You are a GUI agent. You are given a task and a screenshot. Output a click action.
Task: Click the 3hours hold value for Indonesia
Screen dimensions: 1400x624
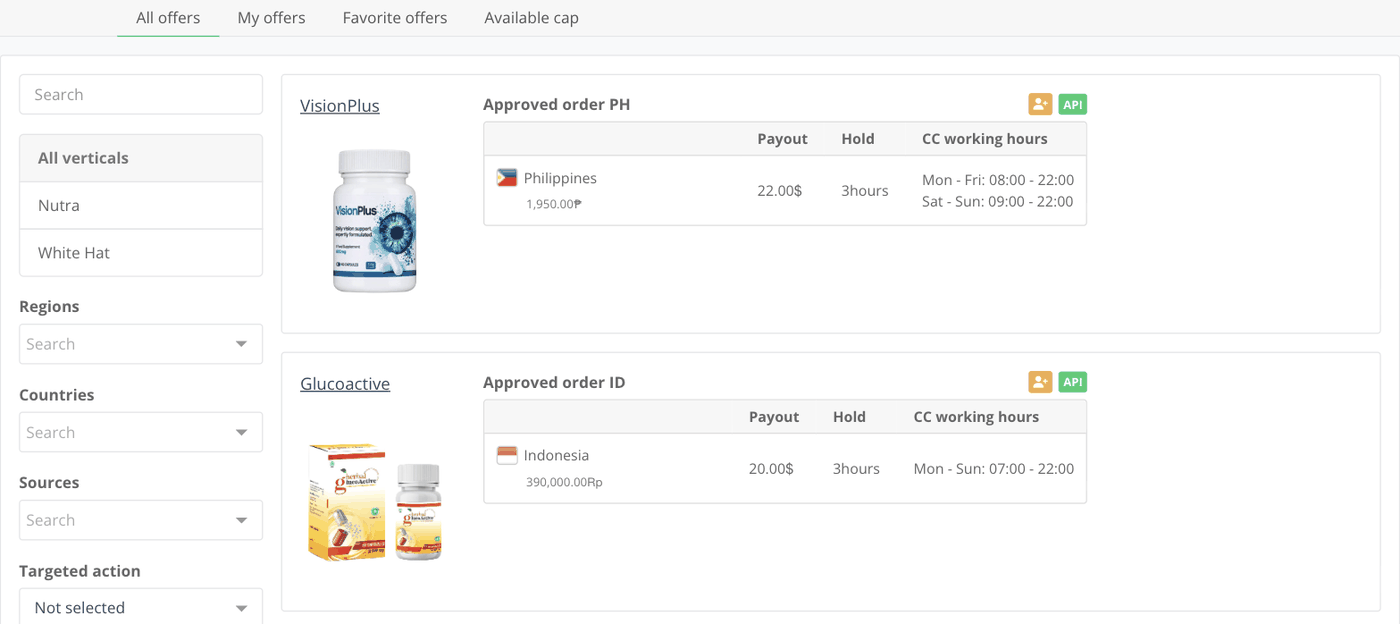856,468
